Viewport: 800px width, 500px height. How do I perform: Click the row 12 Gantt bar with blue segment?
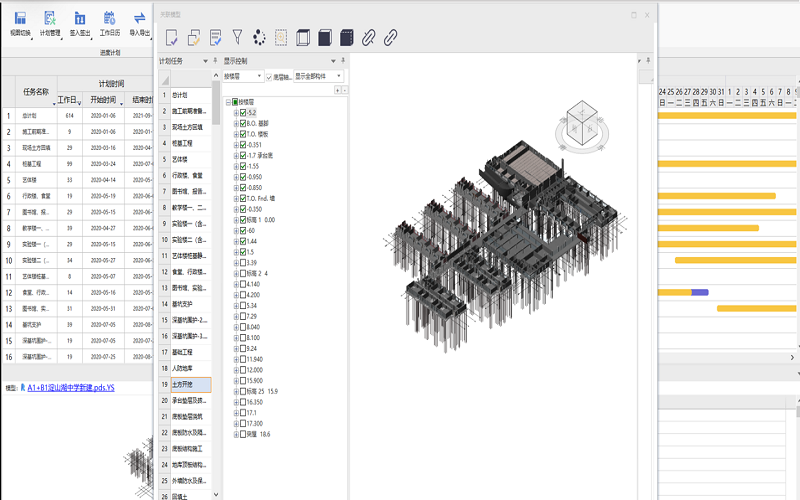tap(683, 292)
